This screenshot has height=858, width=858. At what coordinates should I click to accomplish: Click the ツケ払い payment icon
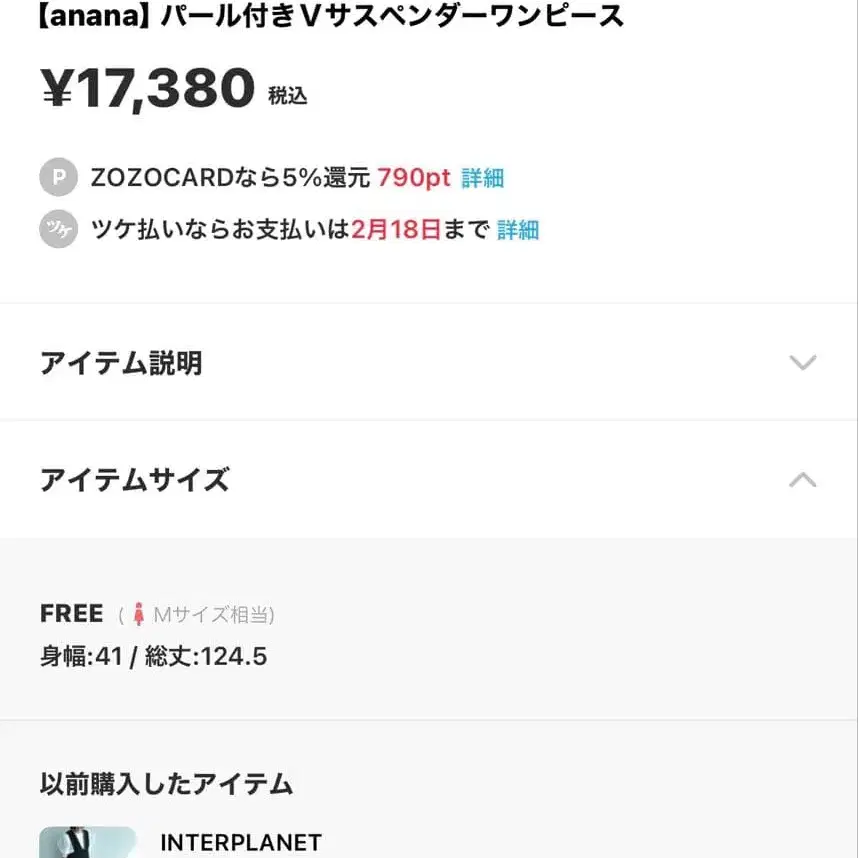[58, 229]
